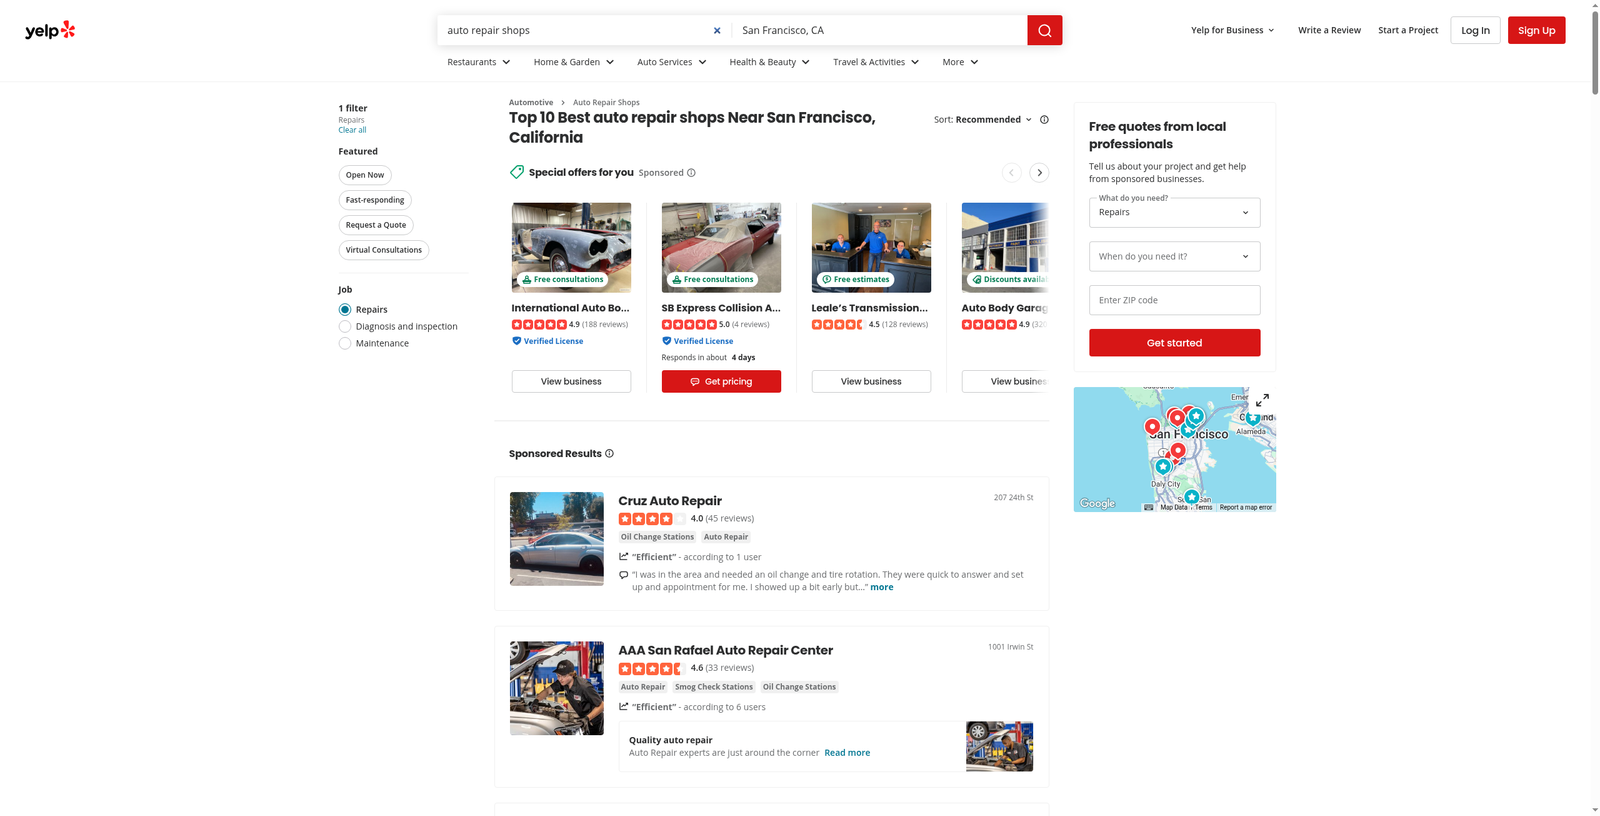
Task: Click more link in Cruz Auto Repair review
Action: pyautogui.click(x=881, y=587)
